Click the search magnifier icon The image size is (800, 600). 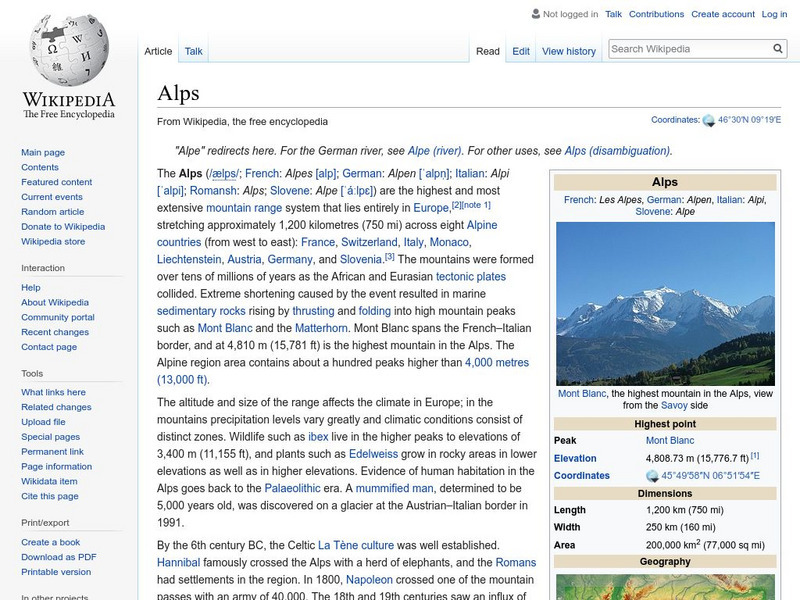[778, 48]
